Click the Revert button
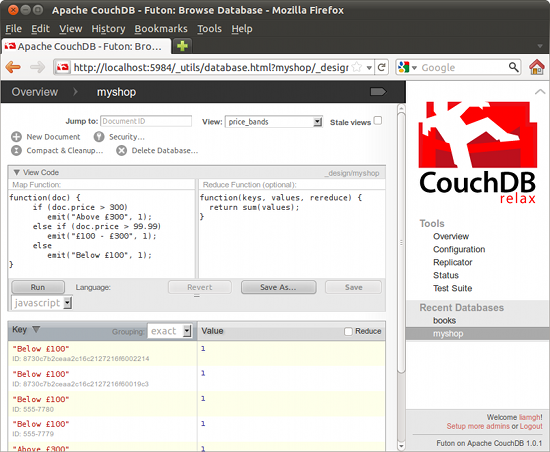The height and width of the screenshot is (452, 550). point(200,287)
